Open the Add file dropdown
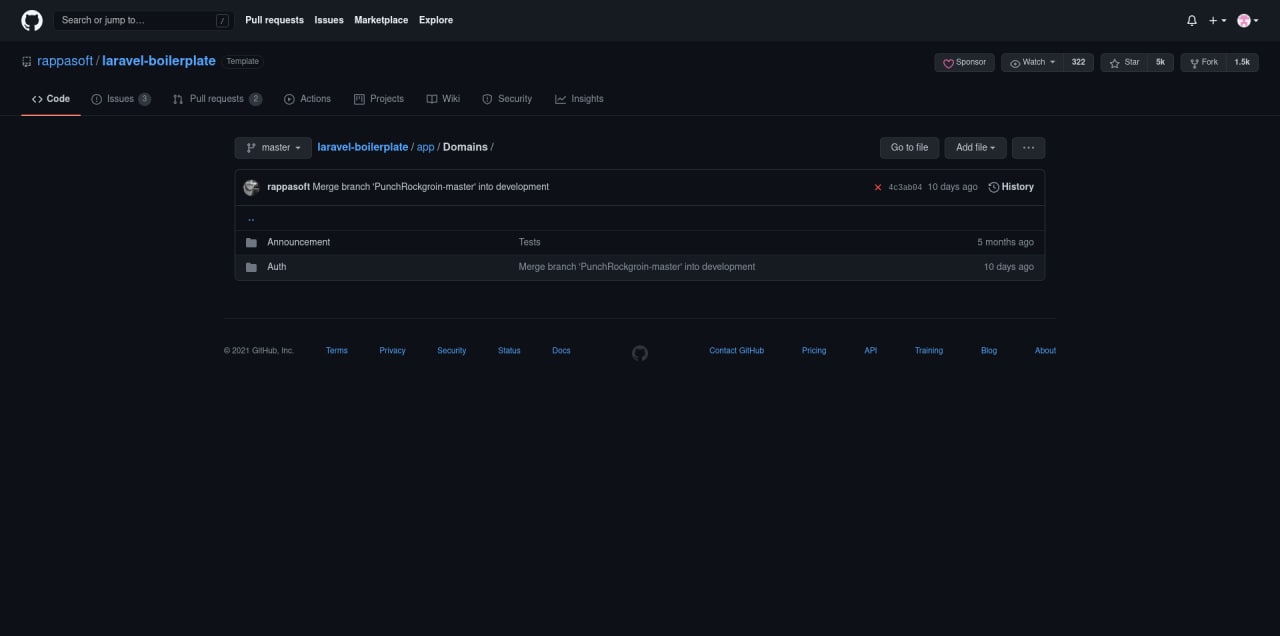1280x636 pixels. (x=975, y=147)
